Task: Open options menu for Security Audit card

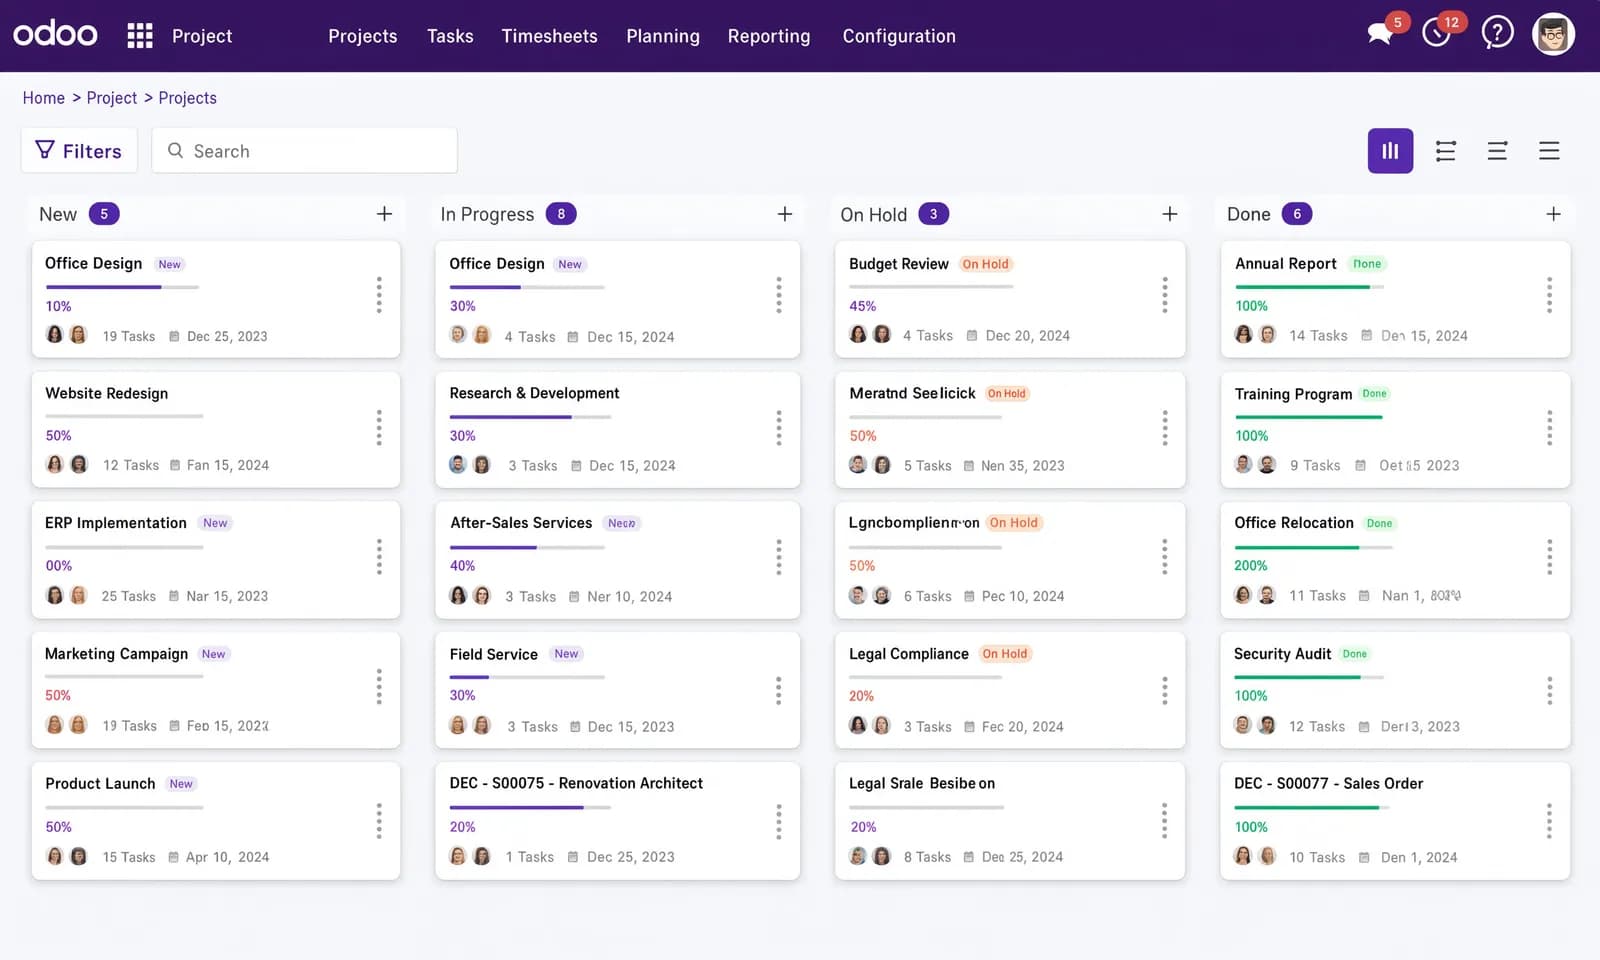Action: pyautogui.click(x=1550, y=690)
